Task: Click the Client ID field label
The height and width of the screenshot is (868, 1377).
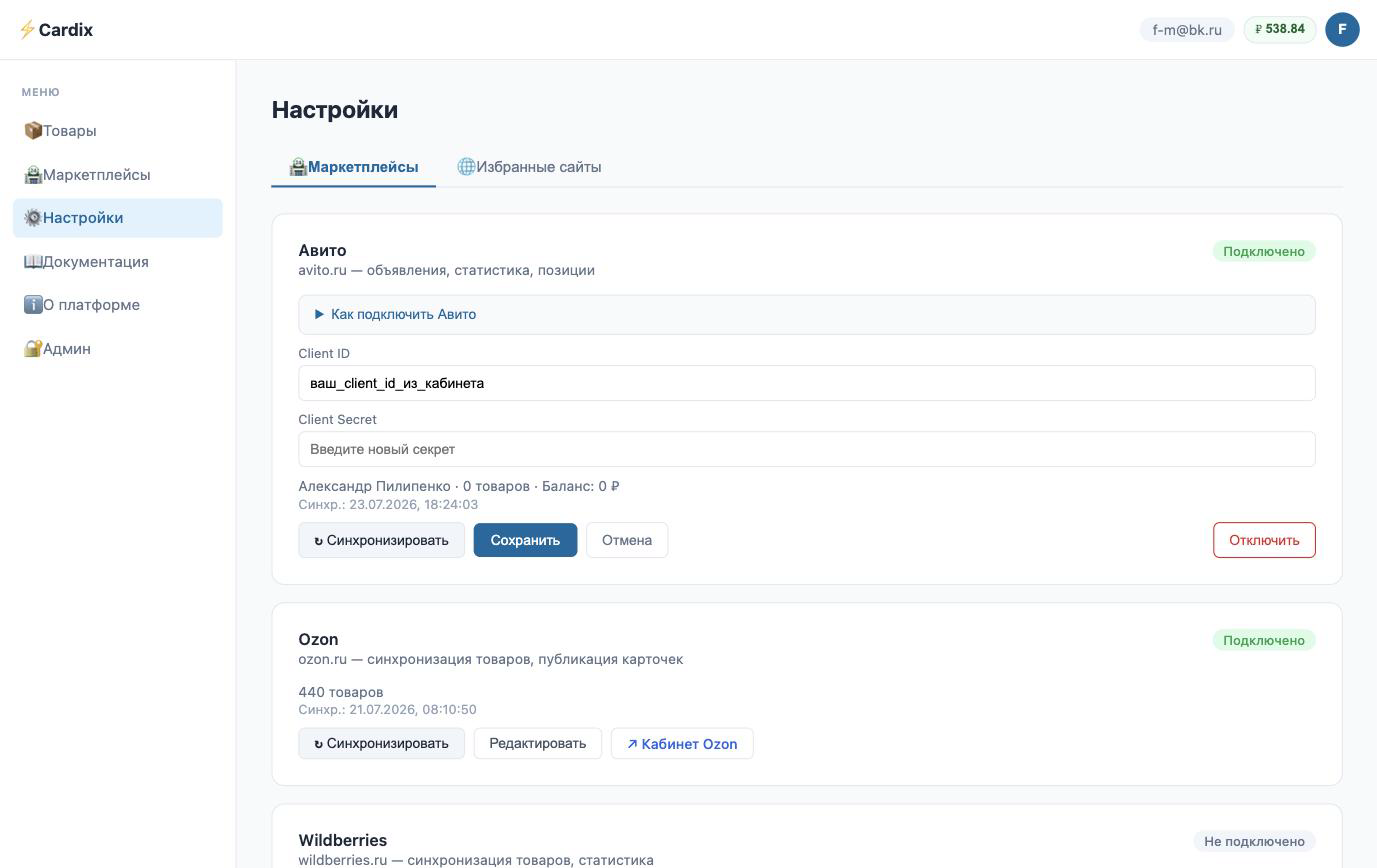Action: pos(324,353)
